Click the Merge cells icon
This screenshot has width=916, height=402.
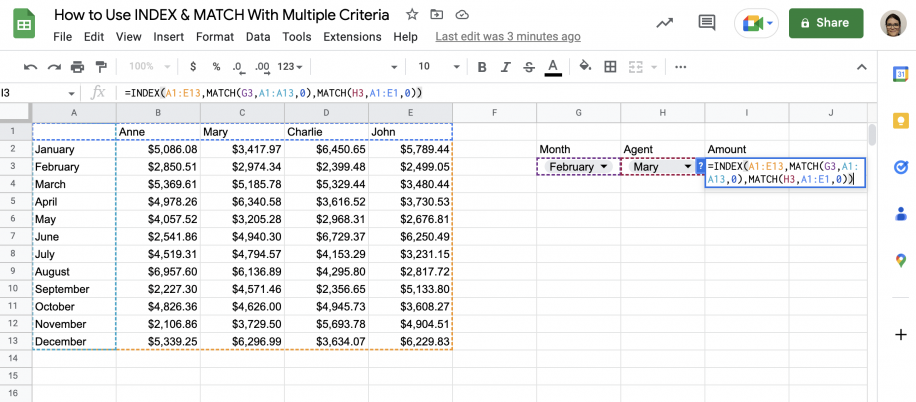point(636,67)
